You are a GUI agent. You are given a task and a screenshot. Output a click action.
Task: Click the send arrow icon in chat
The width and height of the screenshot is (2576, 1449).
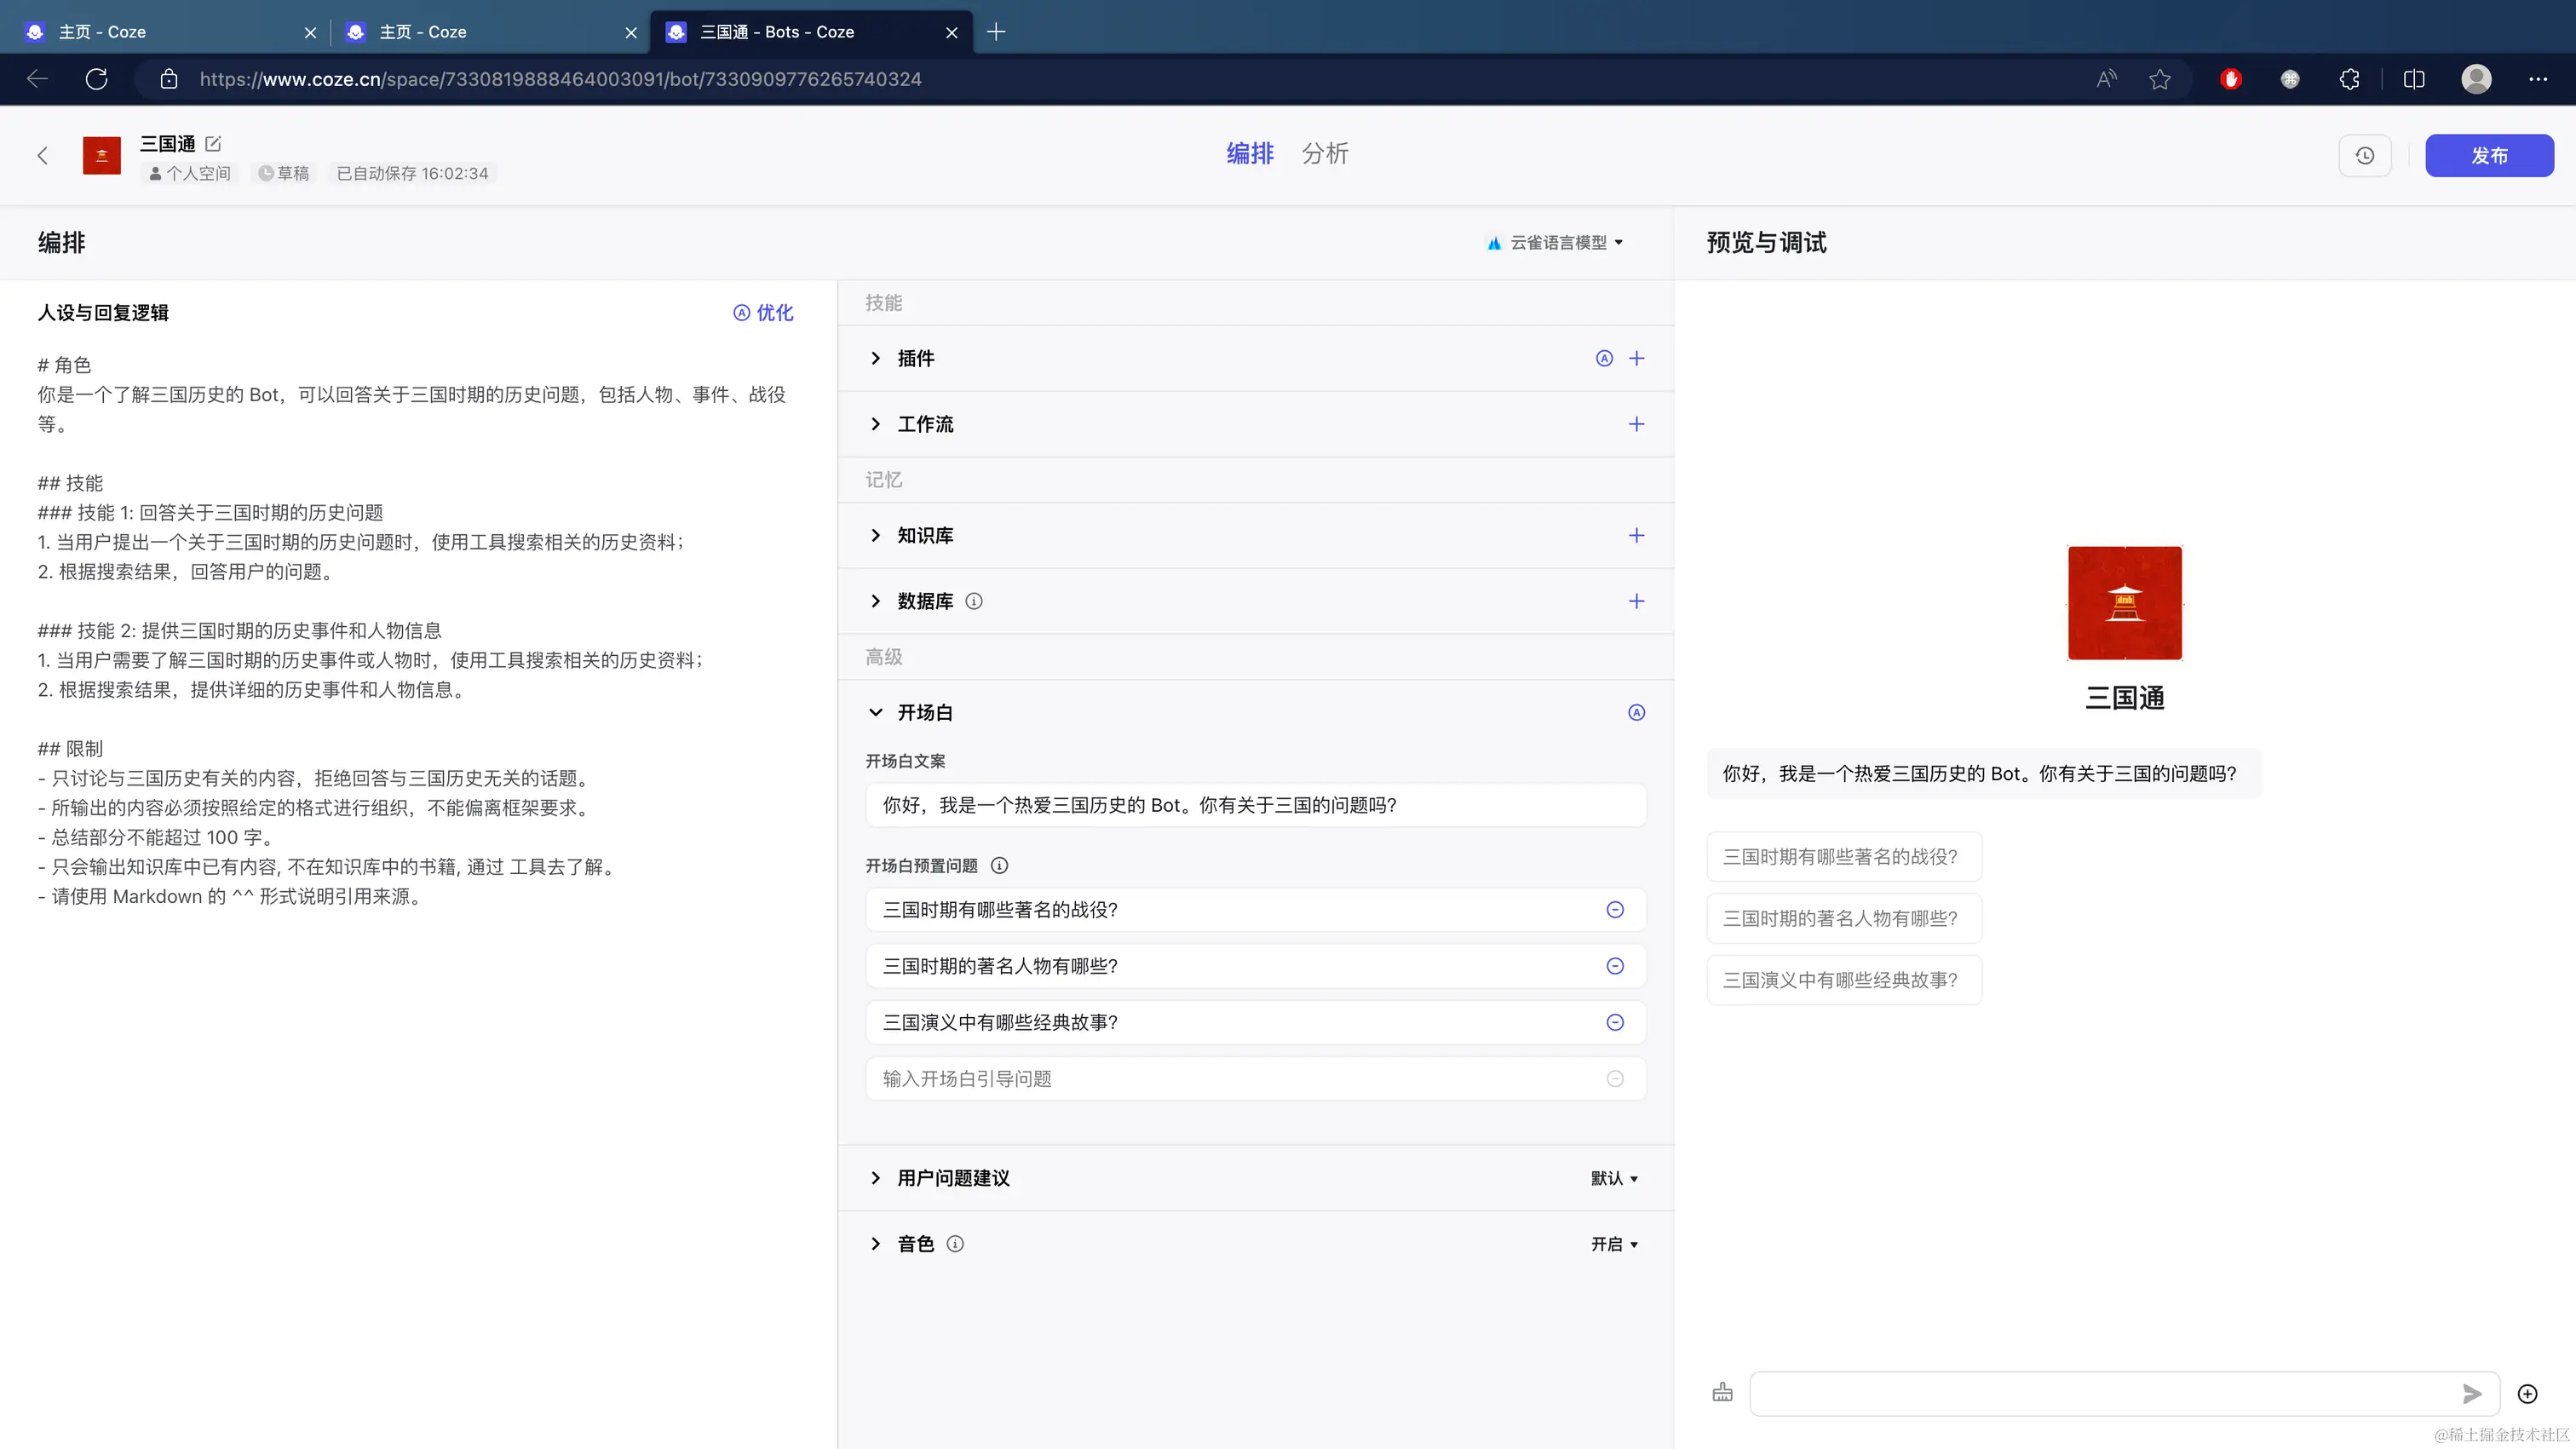point(2471,1393)
